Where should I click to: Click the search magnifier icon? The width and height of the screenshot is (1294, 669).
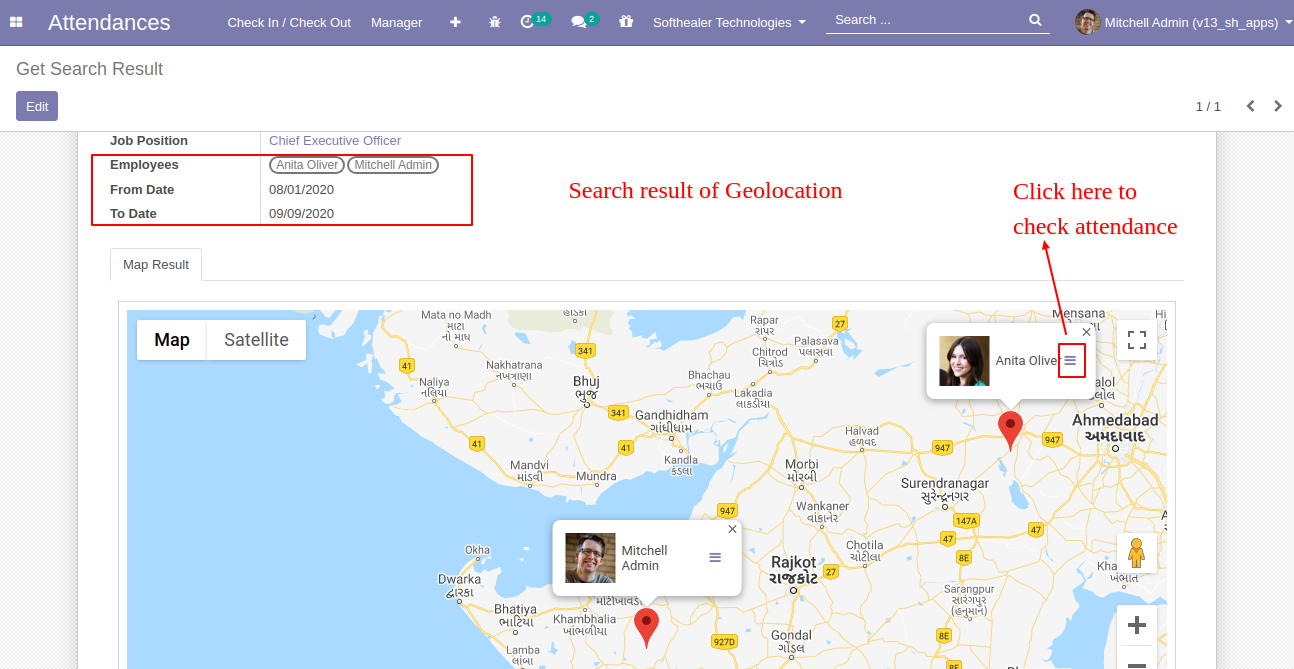1035,20
